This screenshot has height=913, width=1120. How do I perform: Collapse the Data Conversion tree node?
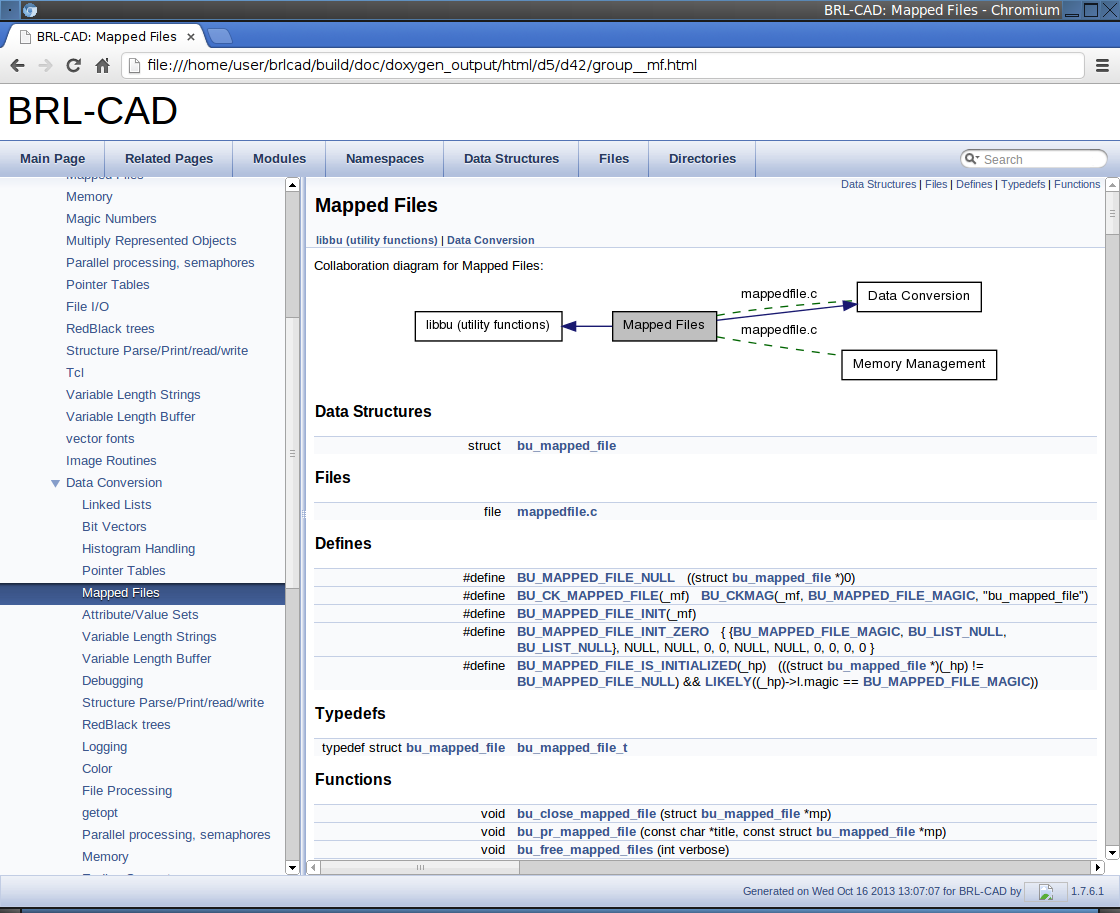55,483
